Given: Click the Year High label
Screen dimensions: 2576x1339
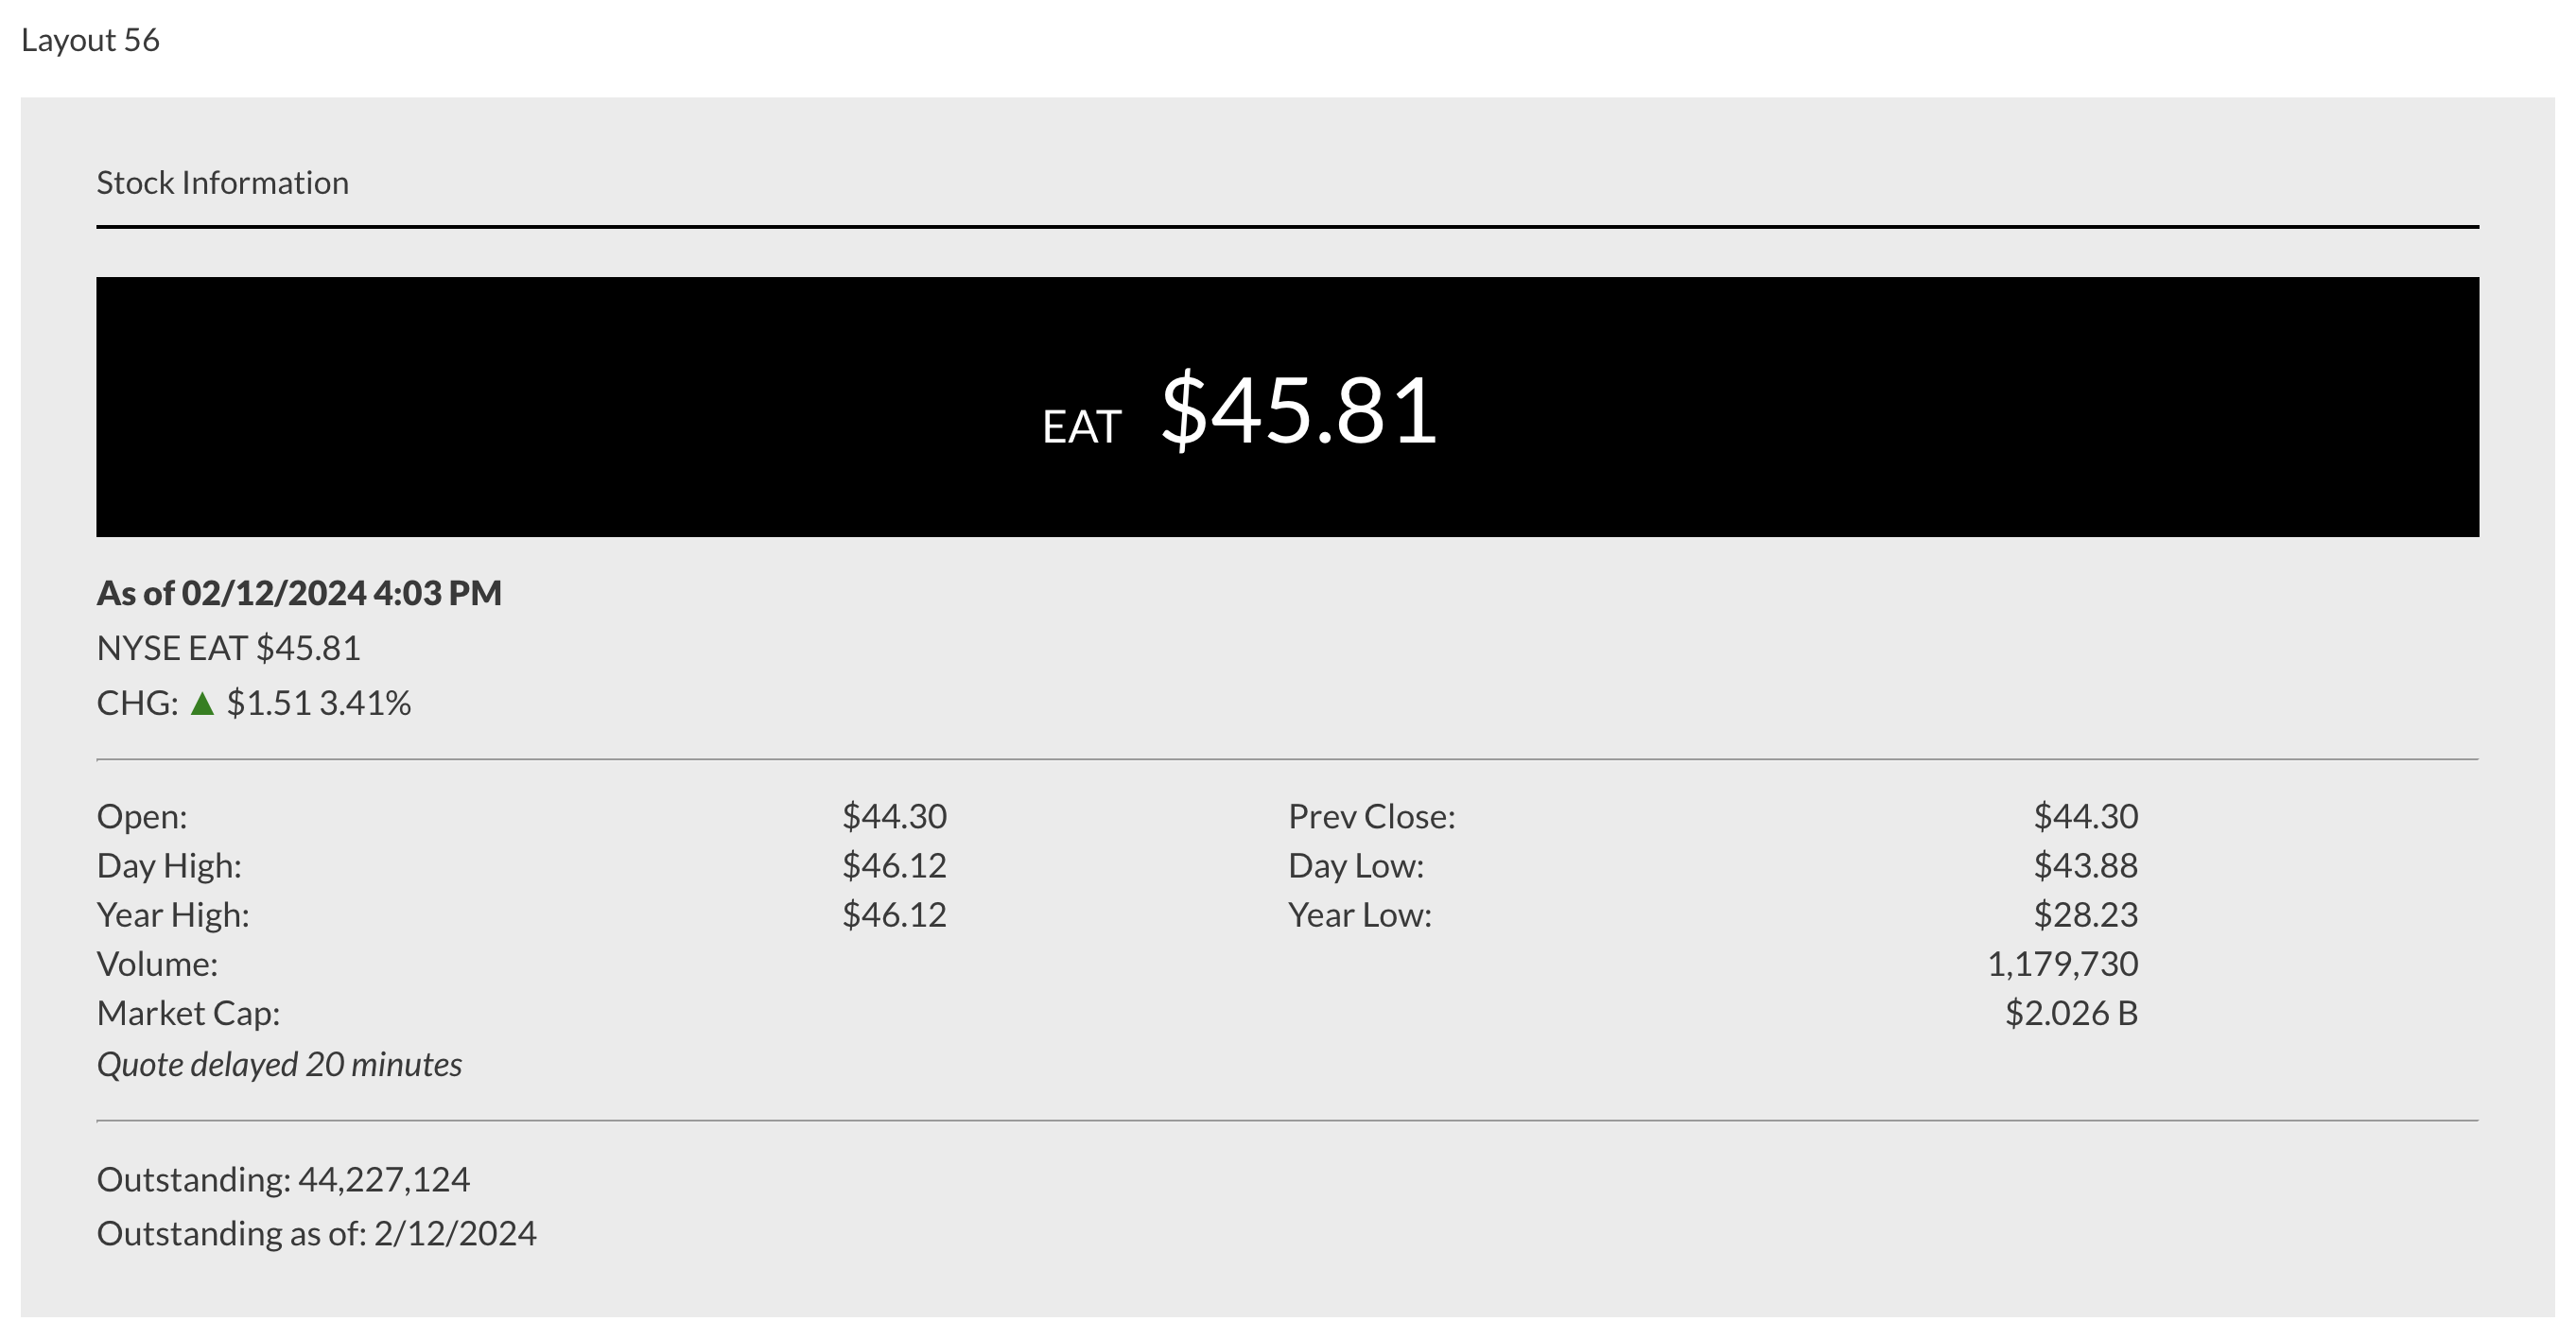Looking at the screenshot, I should pyautogui.click(x=173, y=914).
